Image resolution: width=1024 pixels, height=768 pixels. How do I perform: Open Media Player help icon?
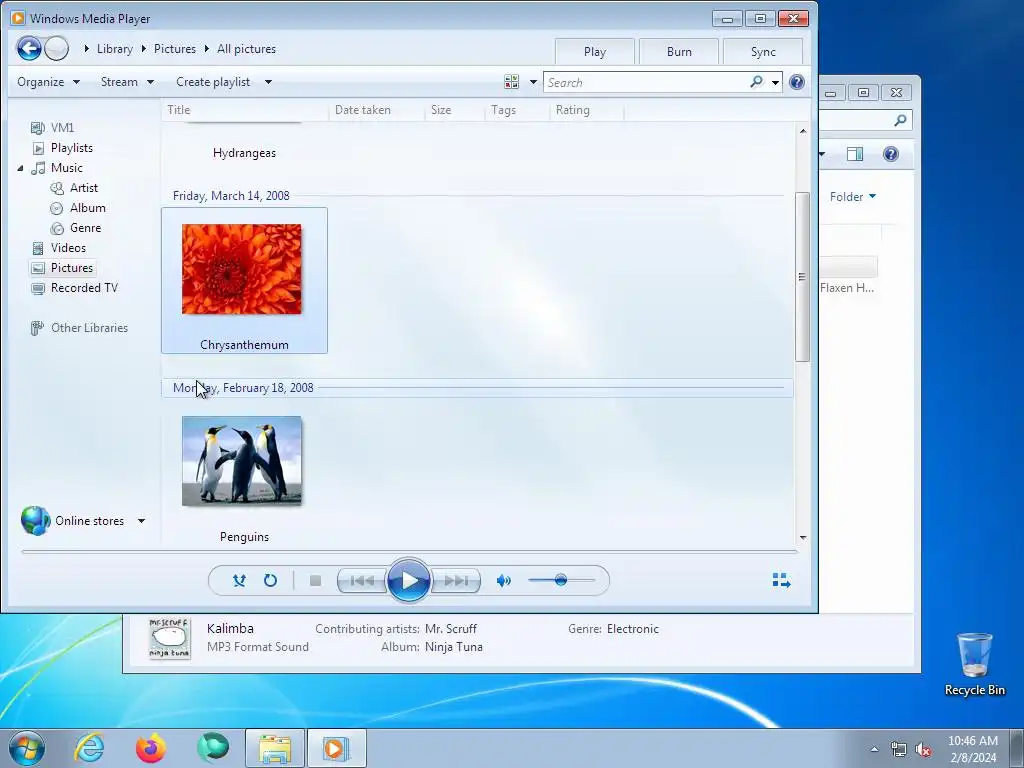796,82
